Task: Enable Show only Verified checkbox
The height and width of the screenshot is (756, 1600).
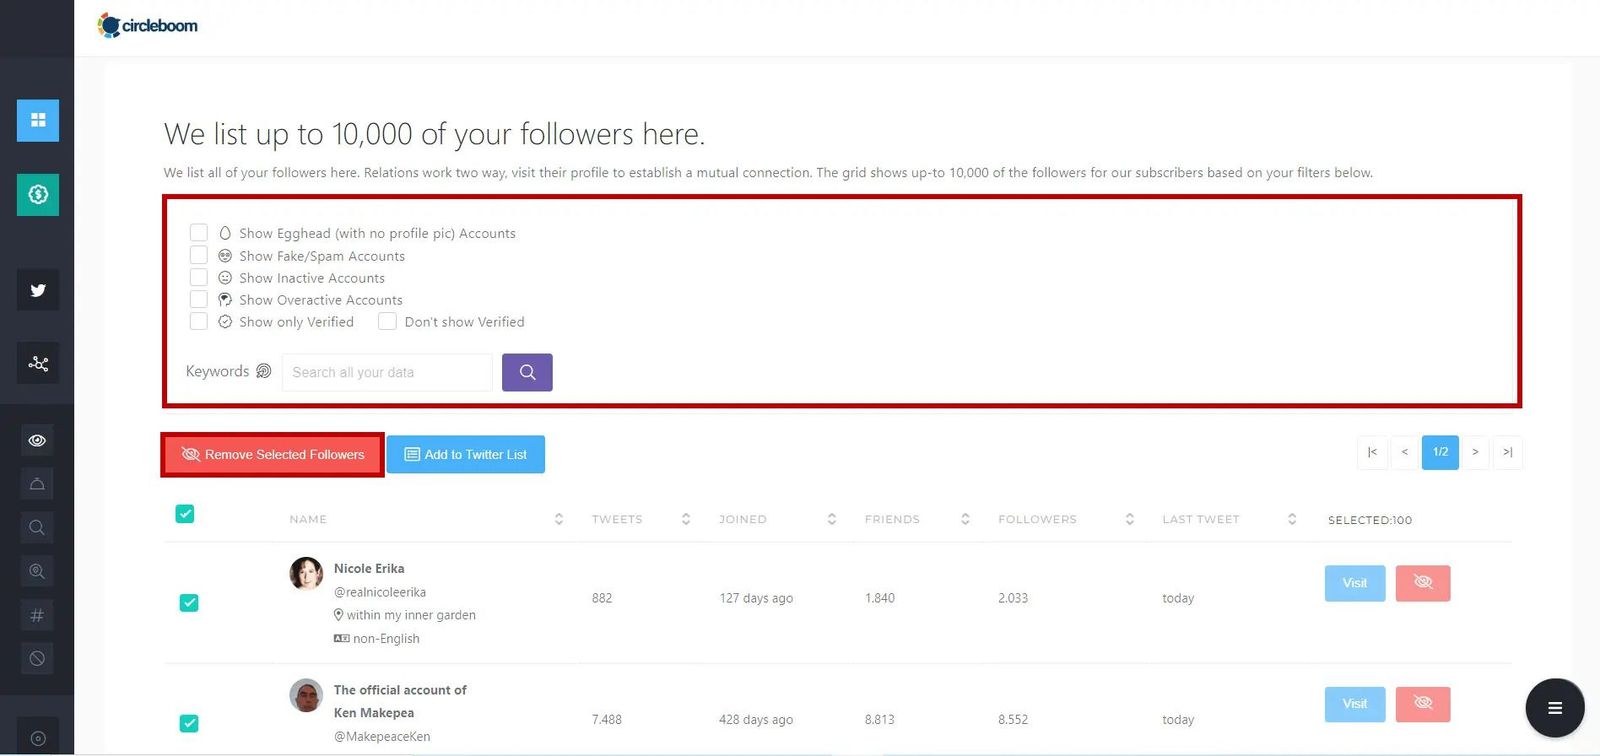Action: tap(199, 321)
